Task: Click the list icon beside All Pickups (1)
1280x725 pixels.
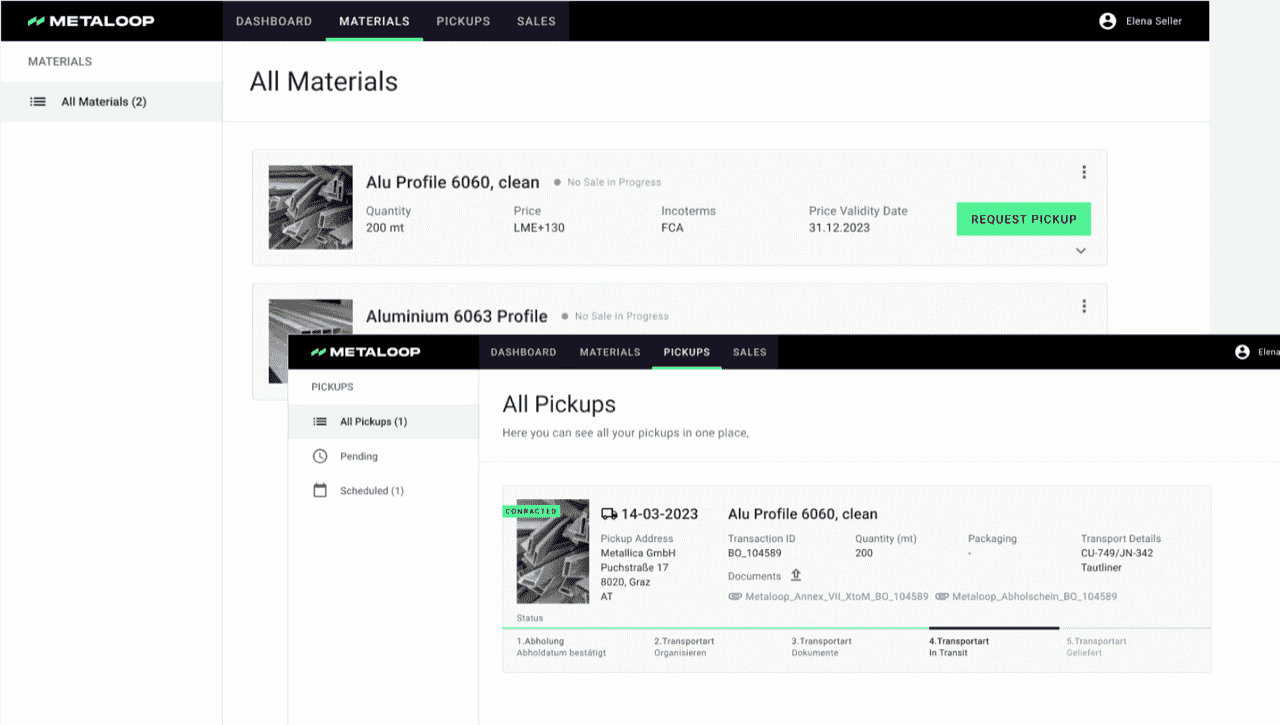Action: [320, 422]
